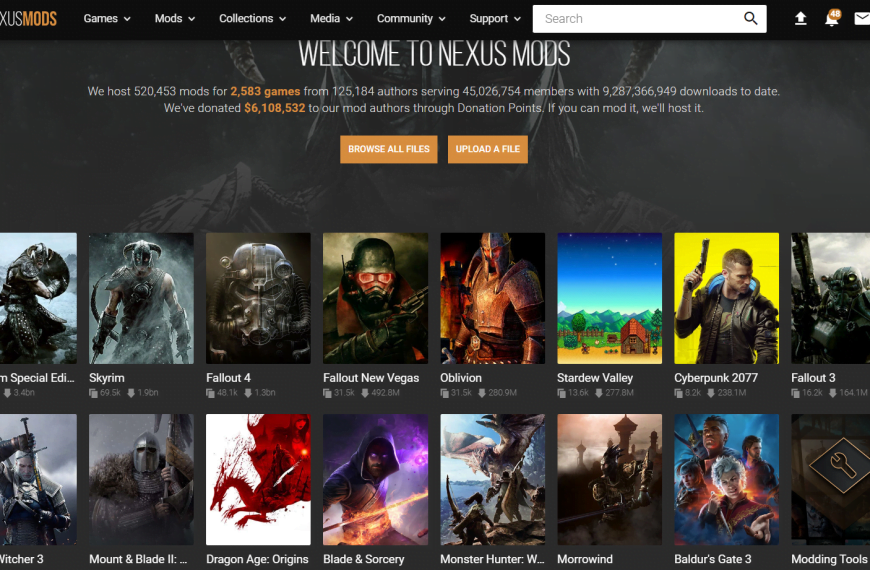The width and height of the screenshot is (870, 570).
Task: Select the Morrowind cover art
Action: 610,480
